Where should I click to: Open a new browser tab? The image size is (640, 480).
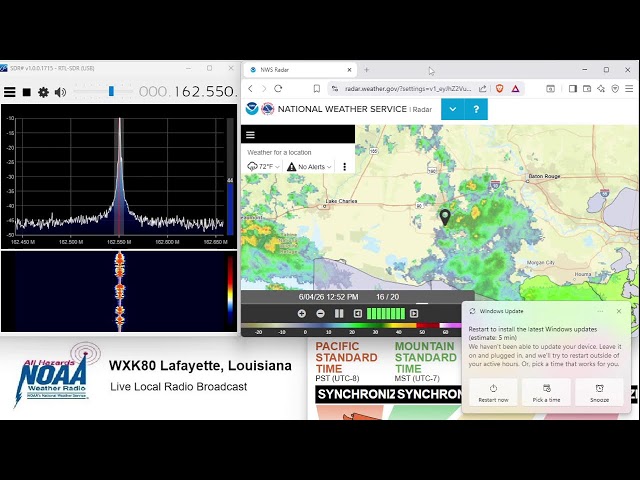click(x=367, y=70)
